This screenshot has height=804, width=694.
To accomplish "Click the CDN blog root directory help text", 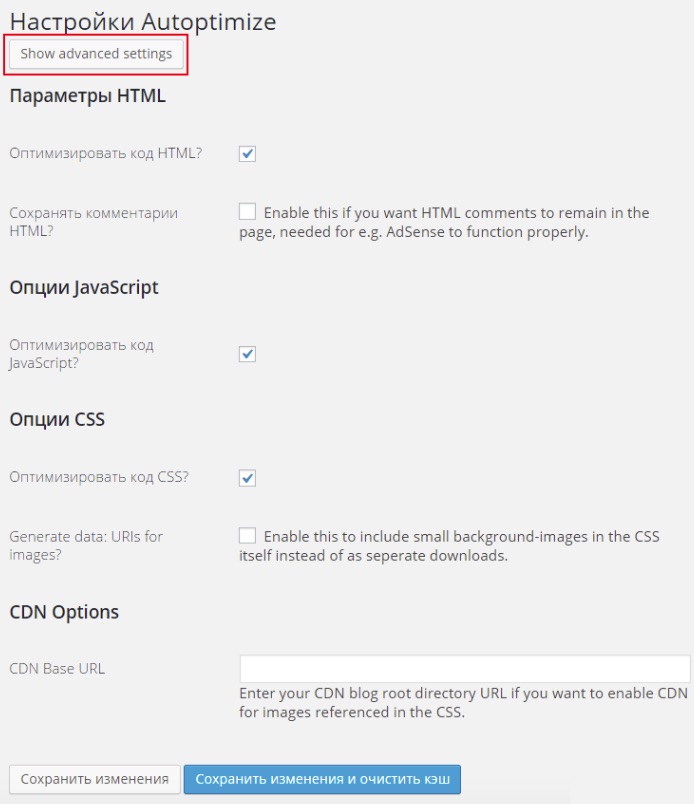I will pyautogui.click(x=464, y=704).
